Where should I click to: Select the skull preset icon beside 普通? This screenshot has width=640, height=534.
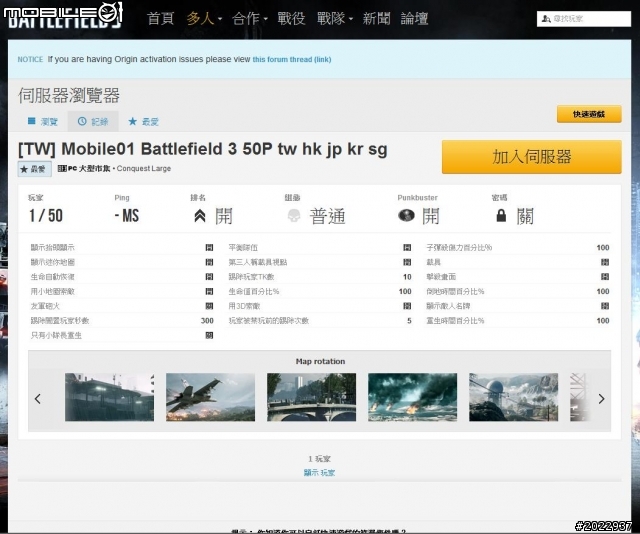(x=294, y=216)
